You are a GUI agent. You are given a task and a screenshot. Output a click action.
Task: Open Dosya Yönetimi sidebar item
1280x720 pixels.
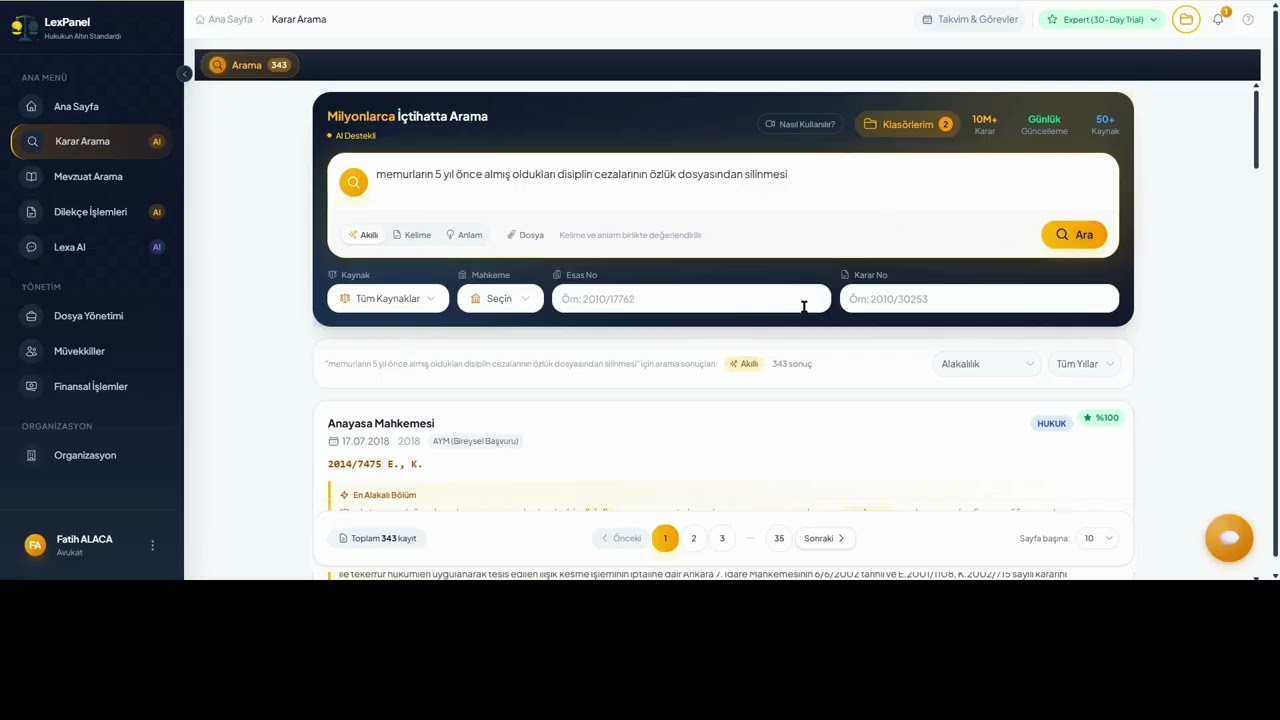[91, 316]
